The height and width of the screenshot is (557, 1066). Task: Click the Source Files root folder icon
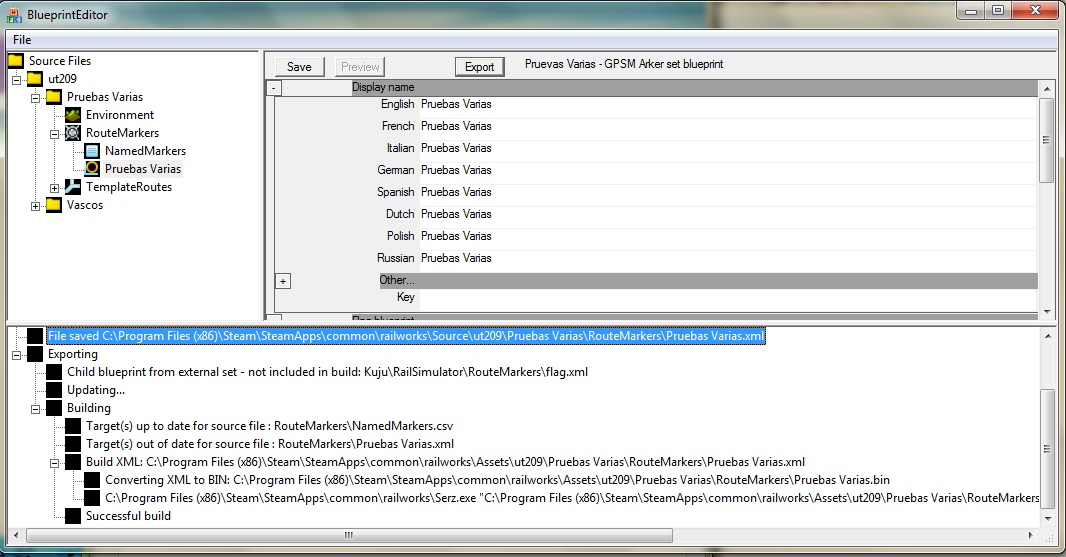(15, 61)
